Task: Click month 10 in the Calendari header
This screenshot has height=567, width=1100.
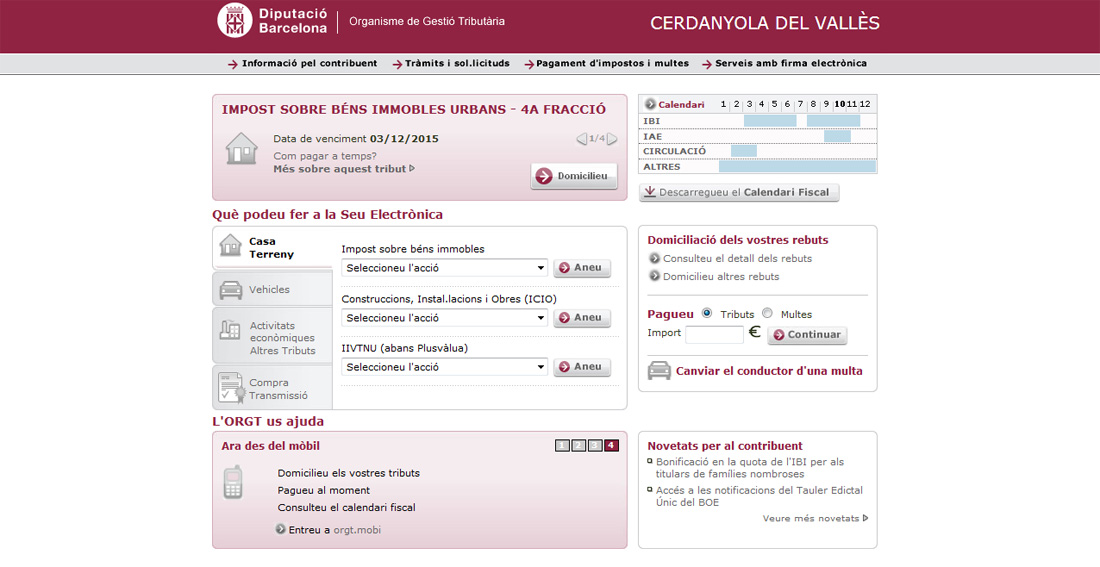Action: coord(840,104)
